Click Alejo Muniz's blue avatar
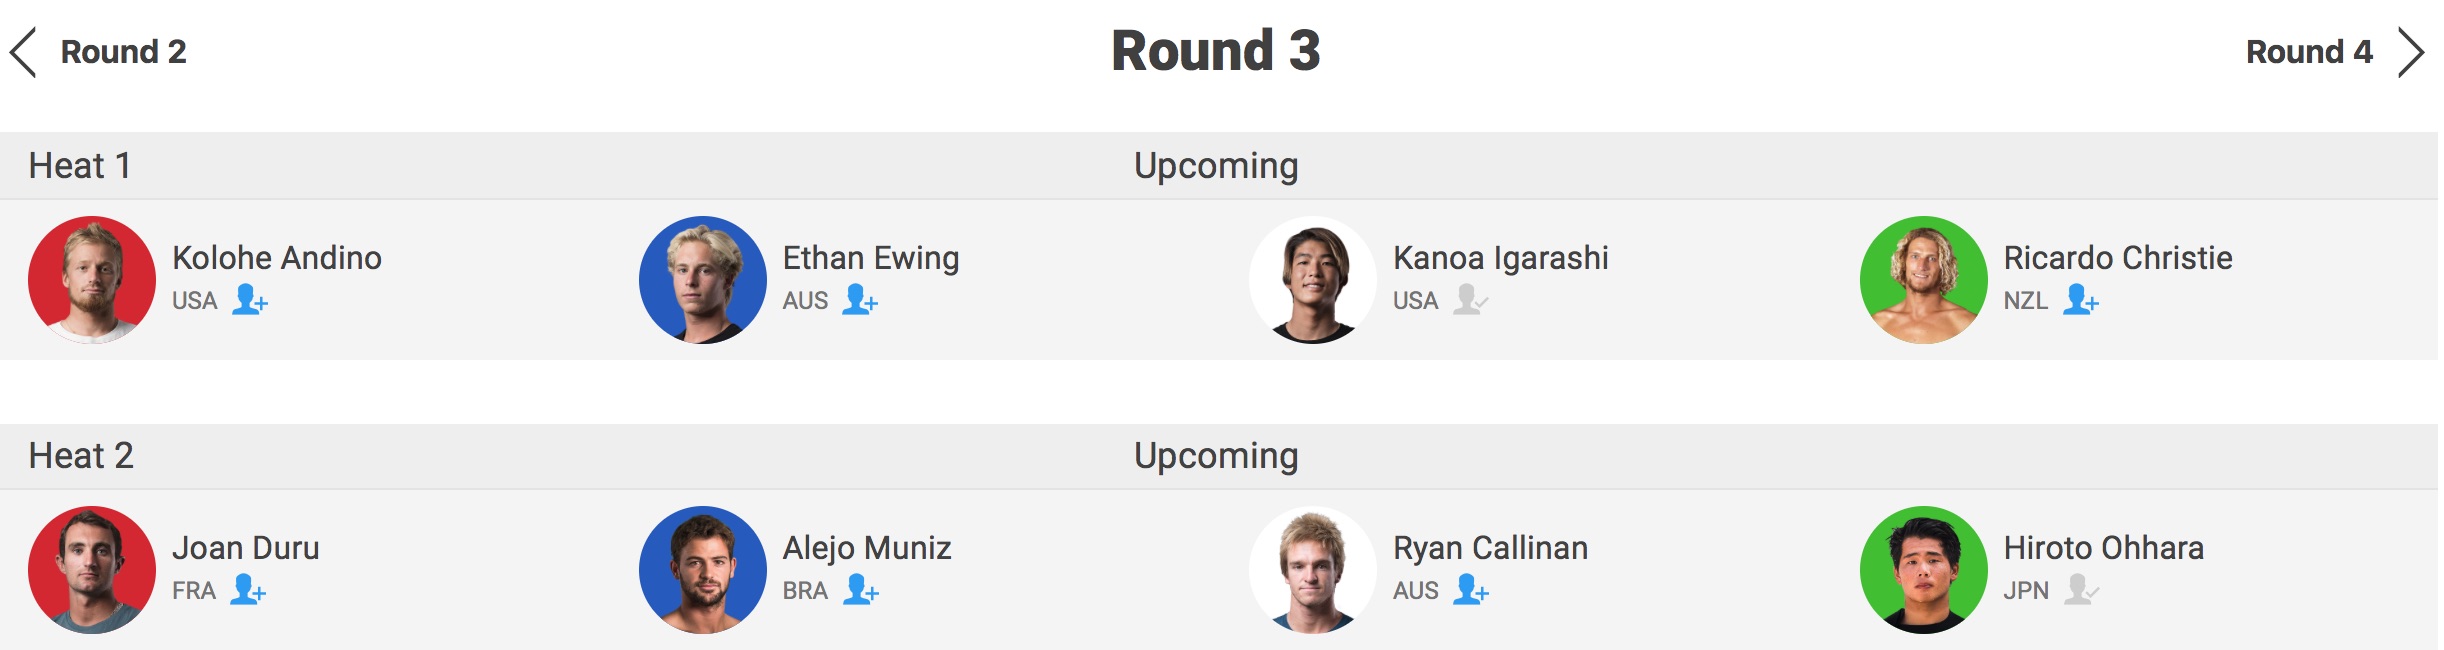This screenshot has width=2444, height=650. 703,570
